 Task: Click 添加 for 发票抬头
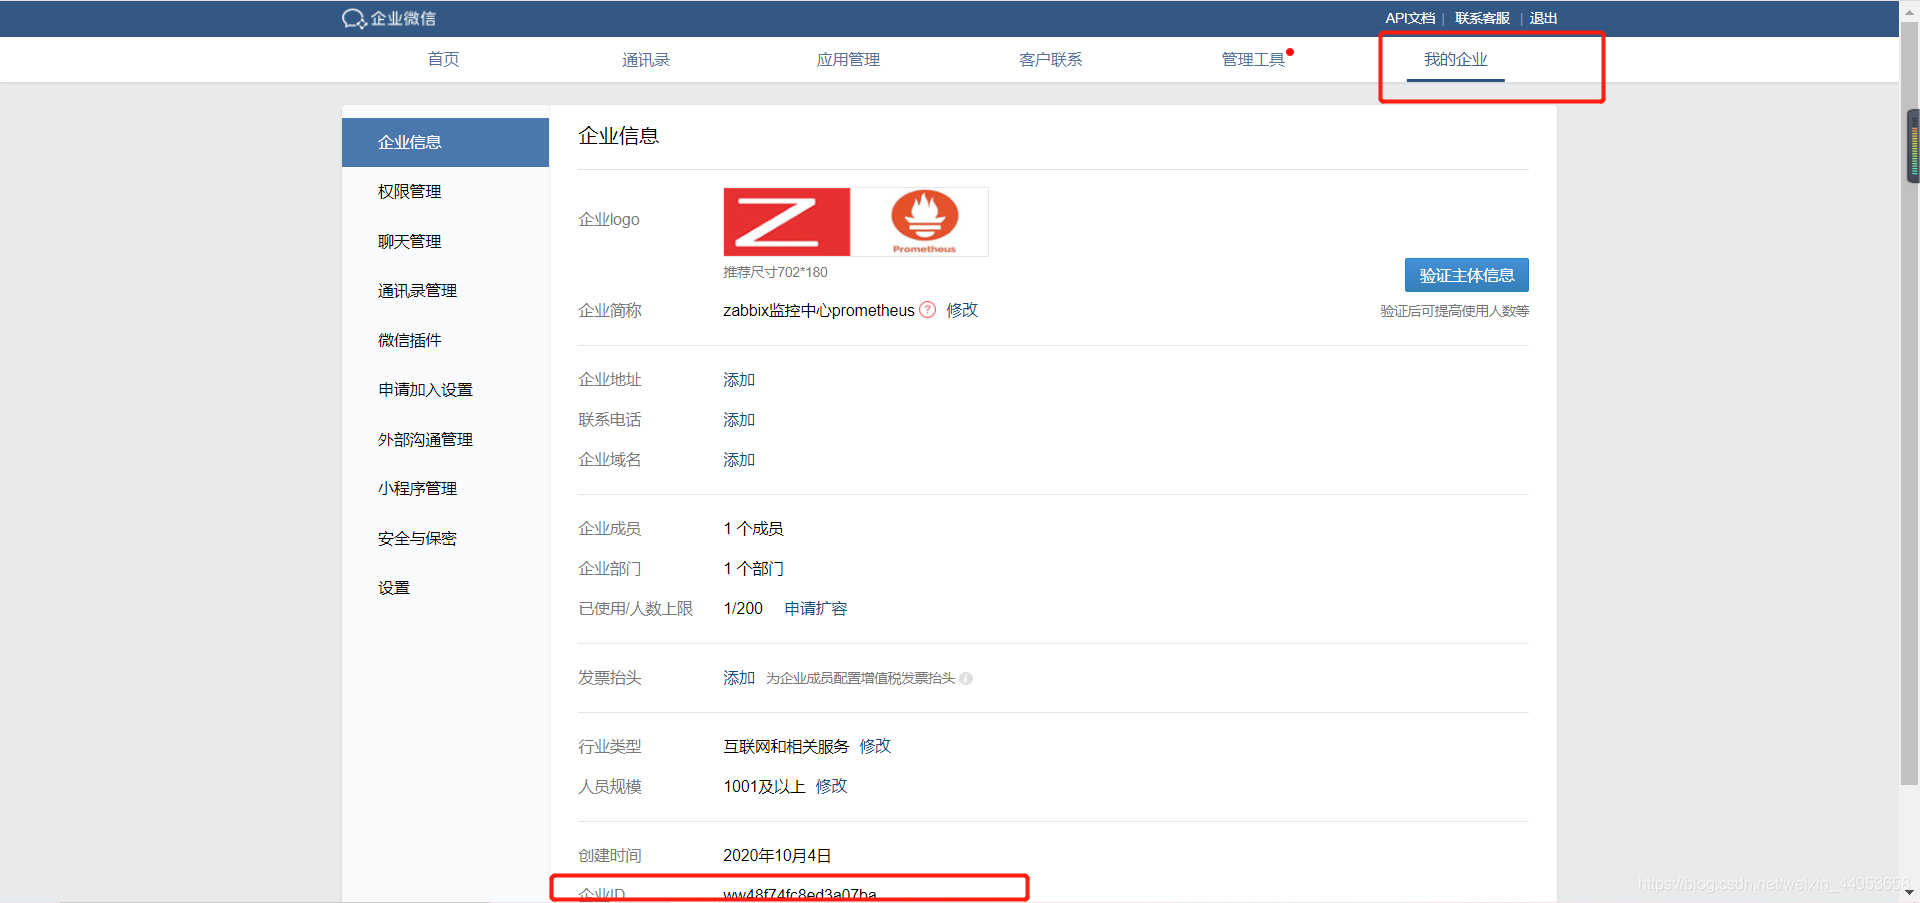pyautogui.click(x=739, y=677)
